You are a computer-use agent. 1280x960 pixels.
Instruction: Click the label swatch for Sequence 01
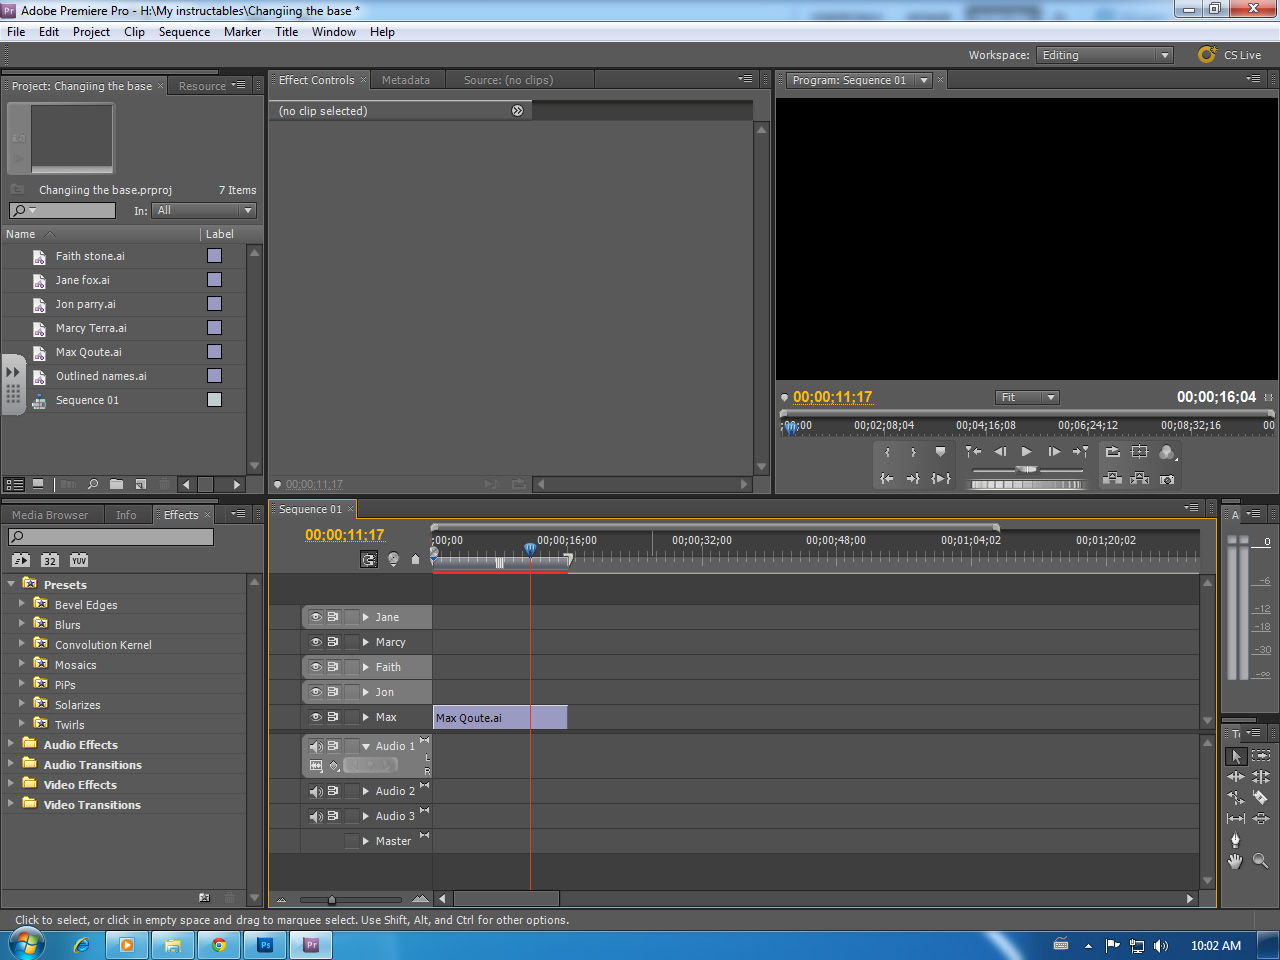tap(214, 400)
